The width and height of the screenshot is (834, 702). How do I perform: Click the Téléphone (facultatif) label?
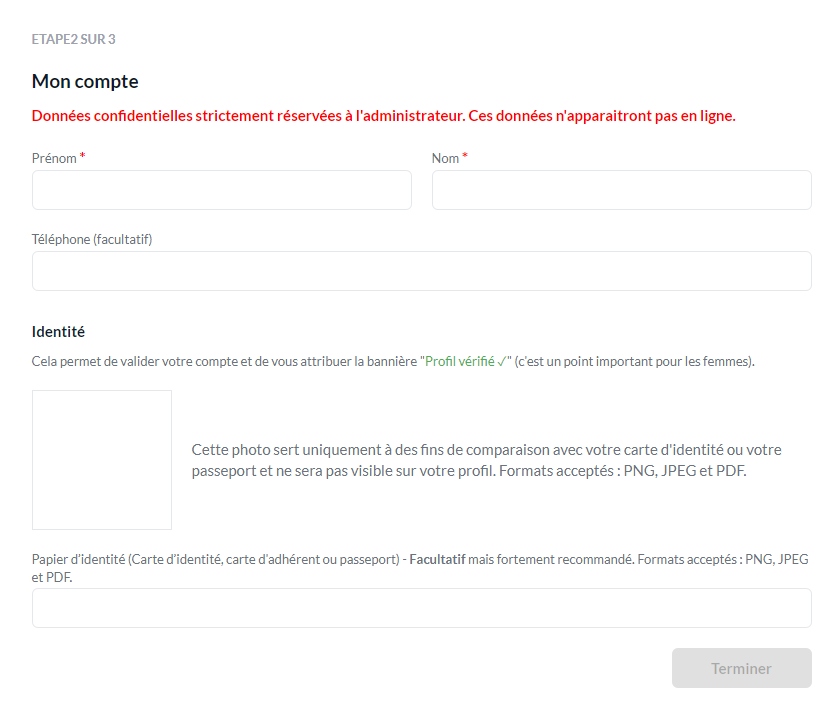coord(92,239)
